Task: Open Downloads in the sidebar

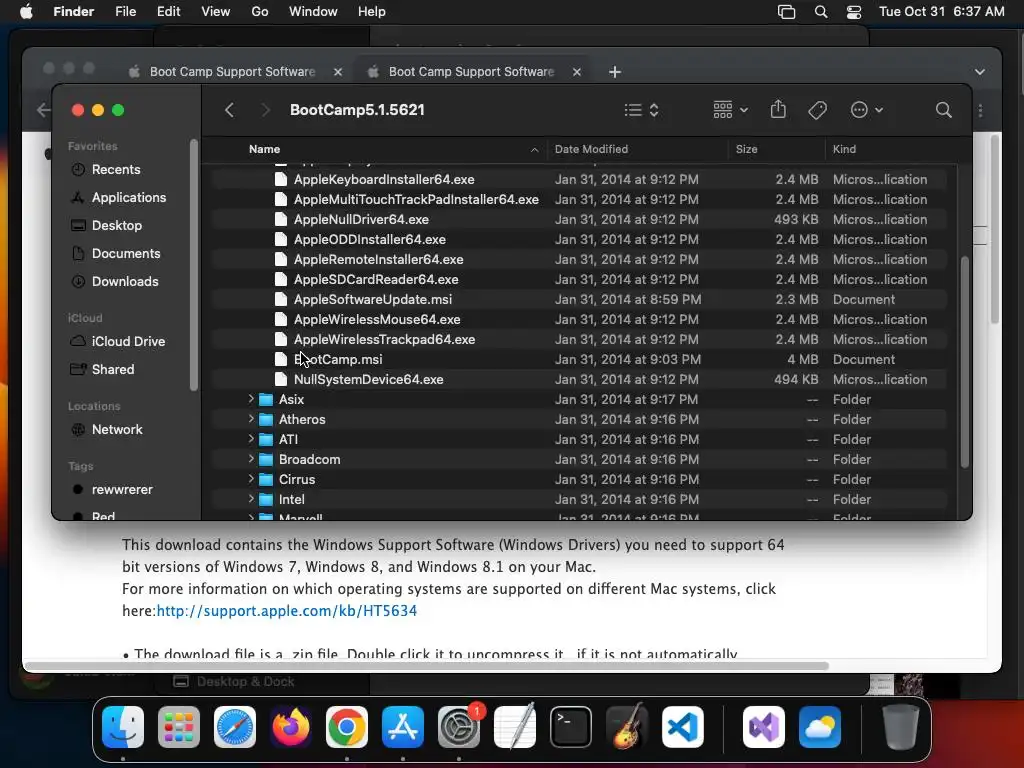Action: pyautogui.click(x=125, y=282)
